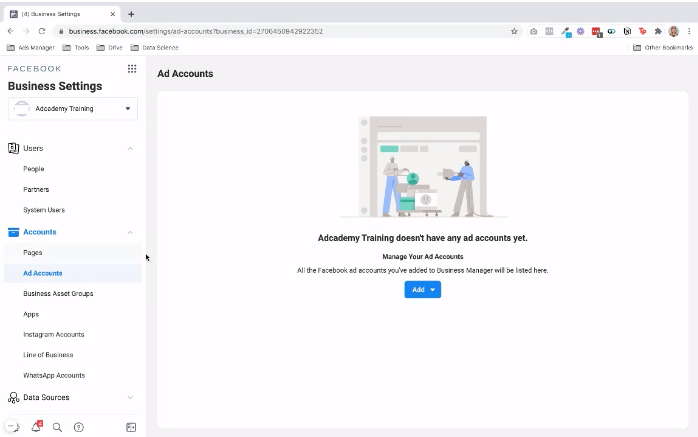Click the Chrome profile avatar
This screenshot has height=437, width=698.
tap(674, 31)
